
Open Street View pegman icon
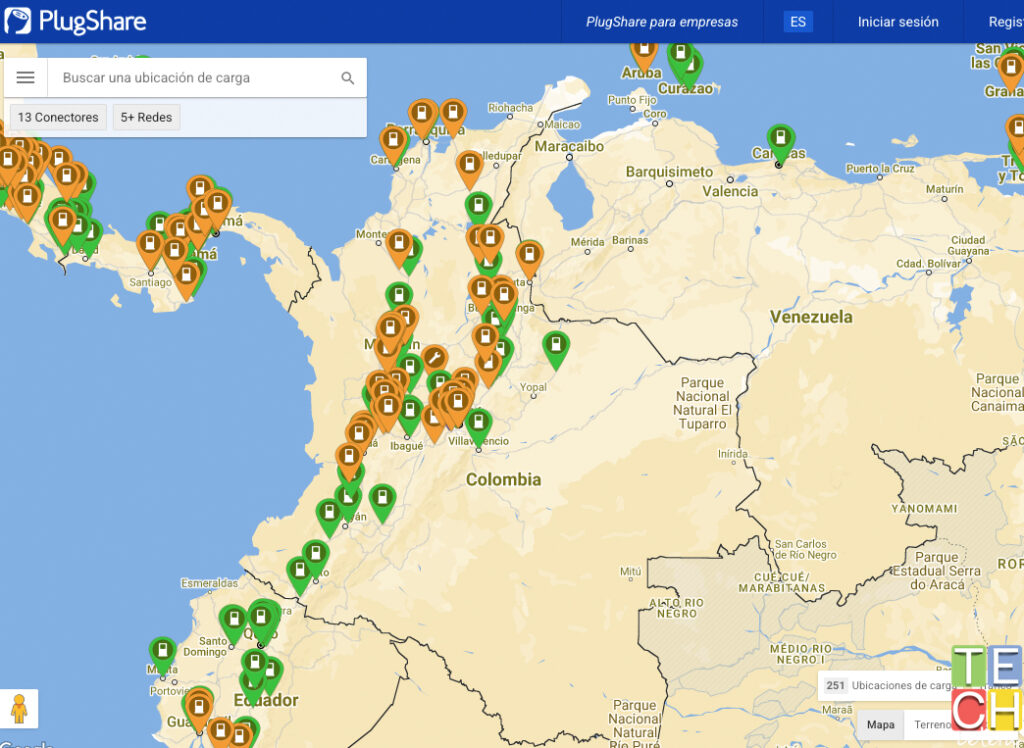[x=20, y=708]
